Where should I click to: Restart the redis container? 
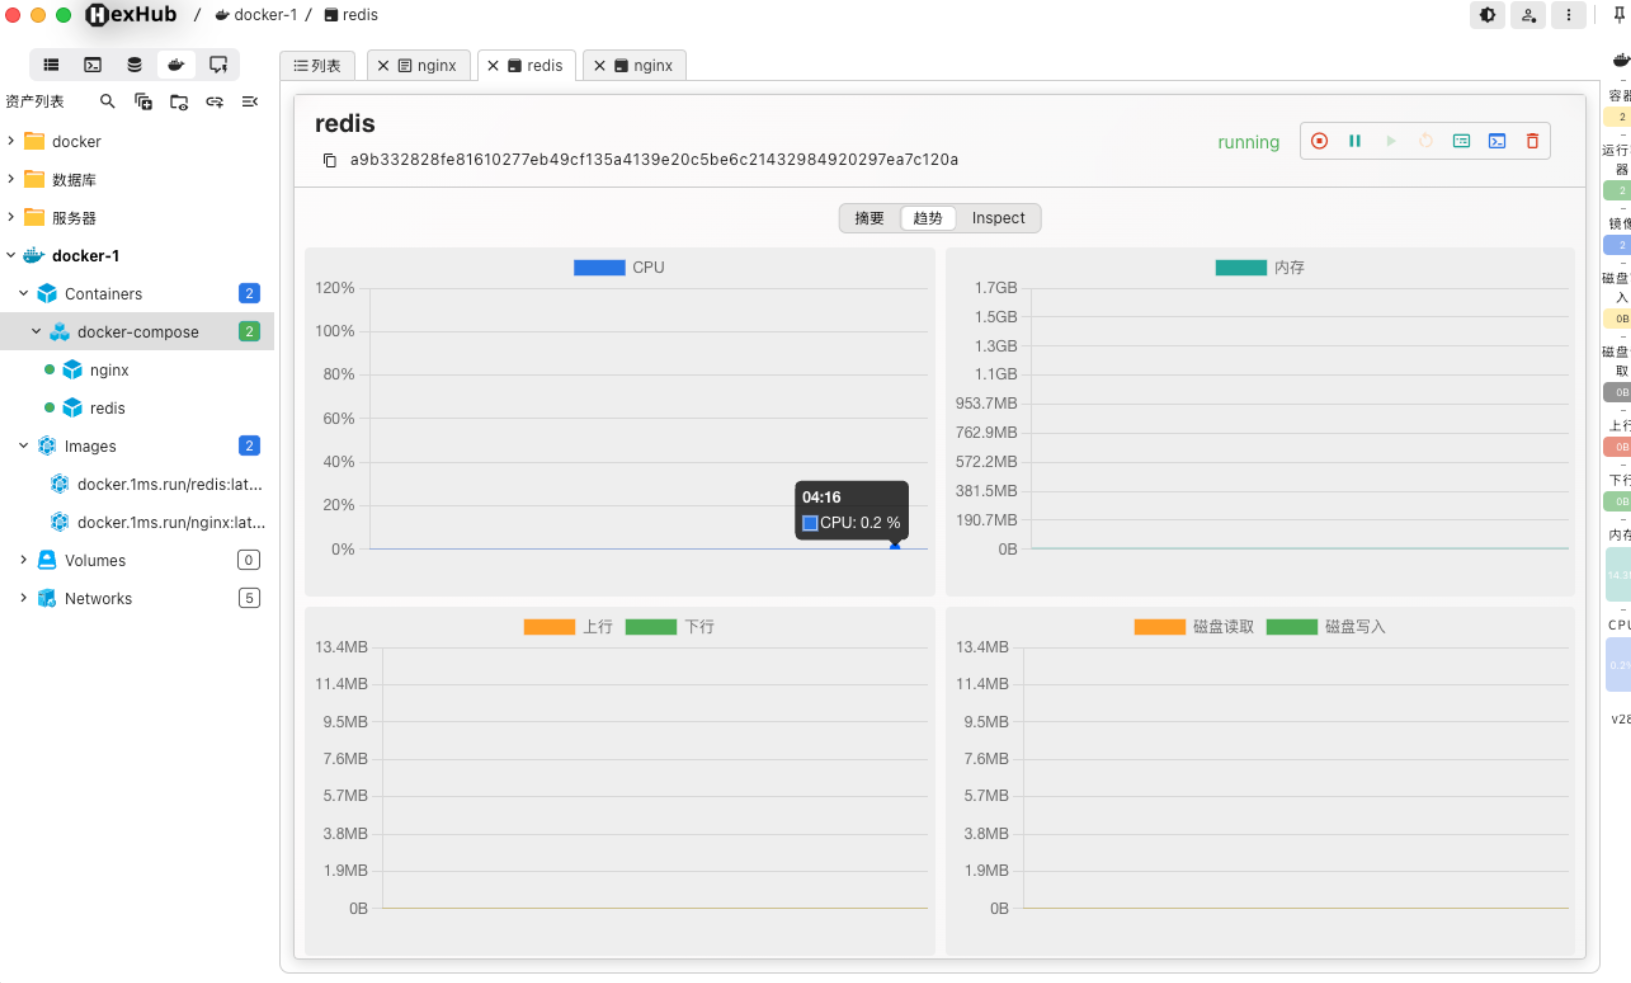click(1426, 141)
